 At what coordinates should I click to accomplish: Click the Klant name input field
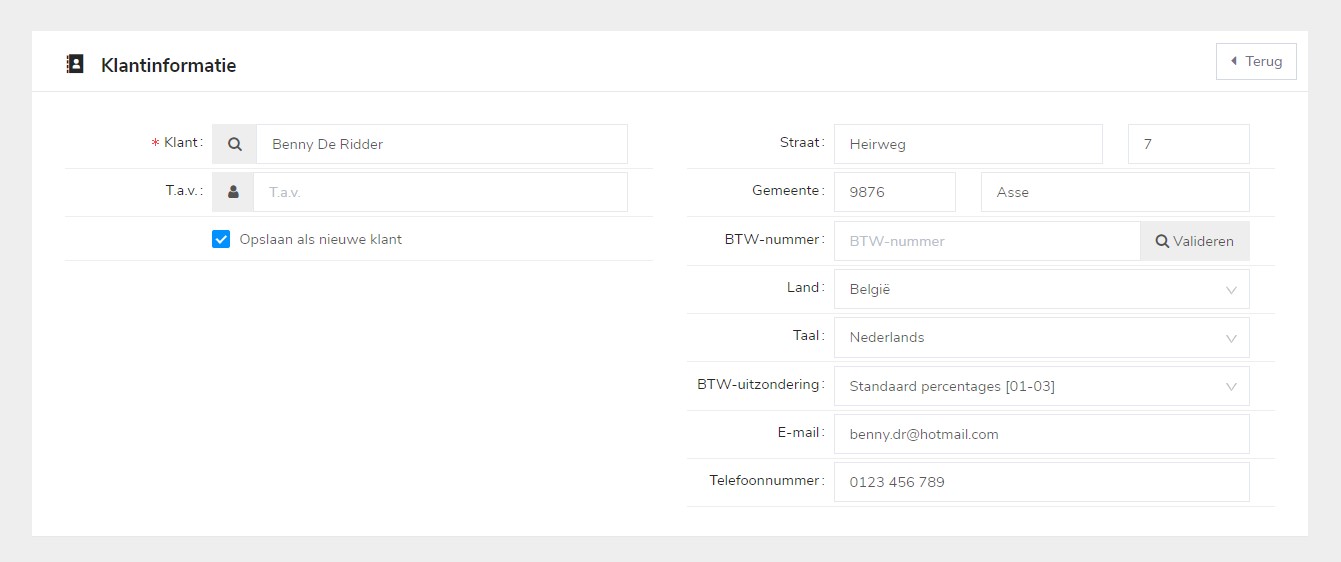click(441, 144)
